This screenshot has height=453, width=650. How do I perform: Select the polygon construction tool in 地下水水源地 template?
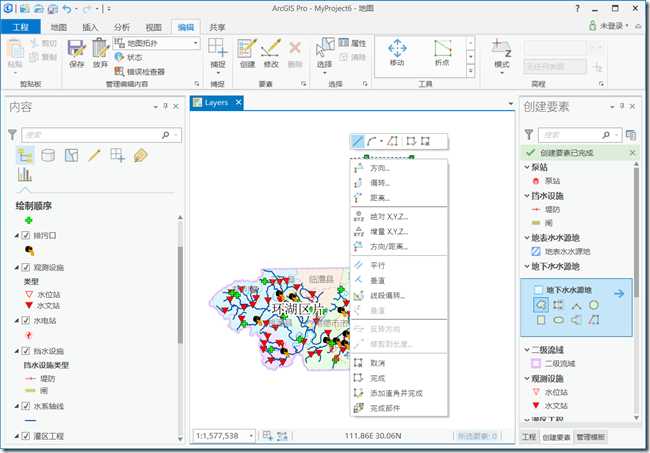click(x=541, y=305)
